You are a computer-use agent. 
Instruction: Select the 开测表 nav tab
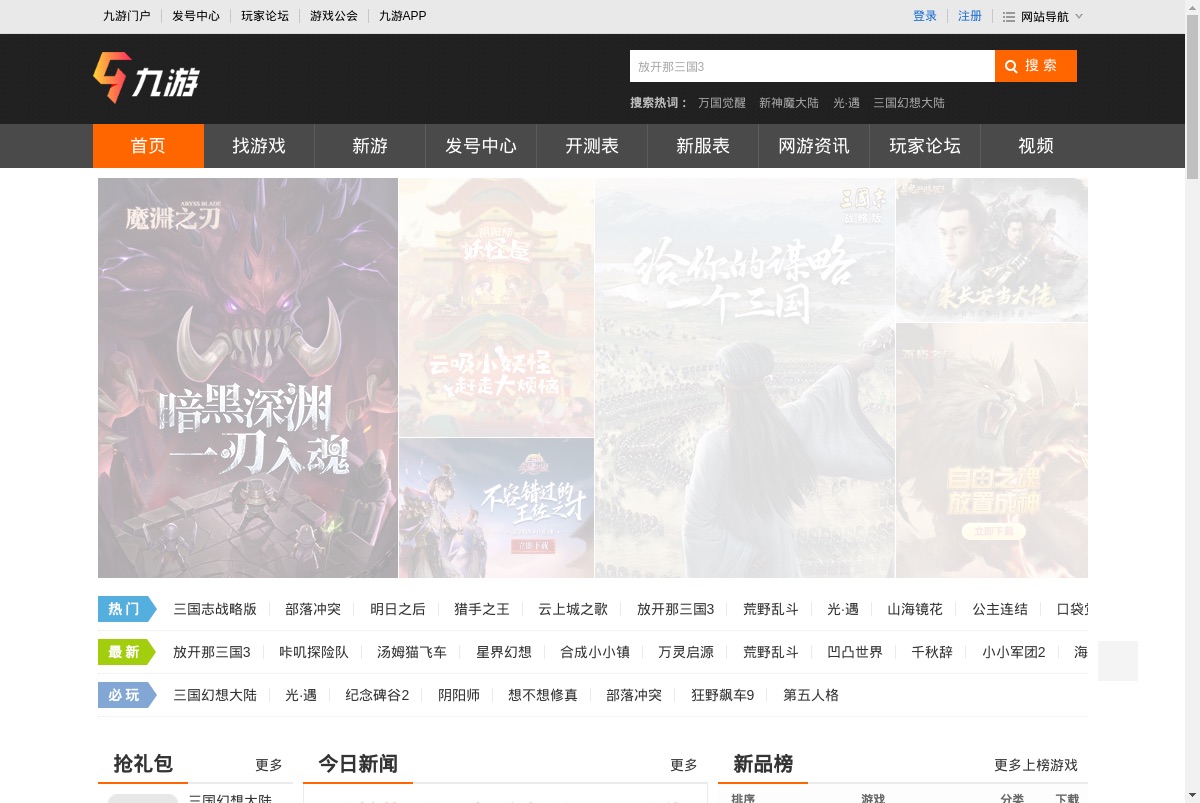click(592, 146)
